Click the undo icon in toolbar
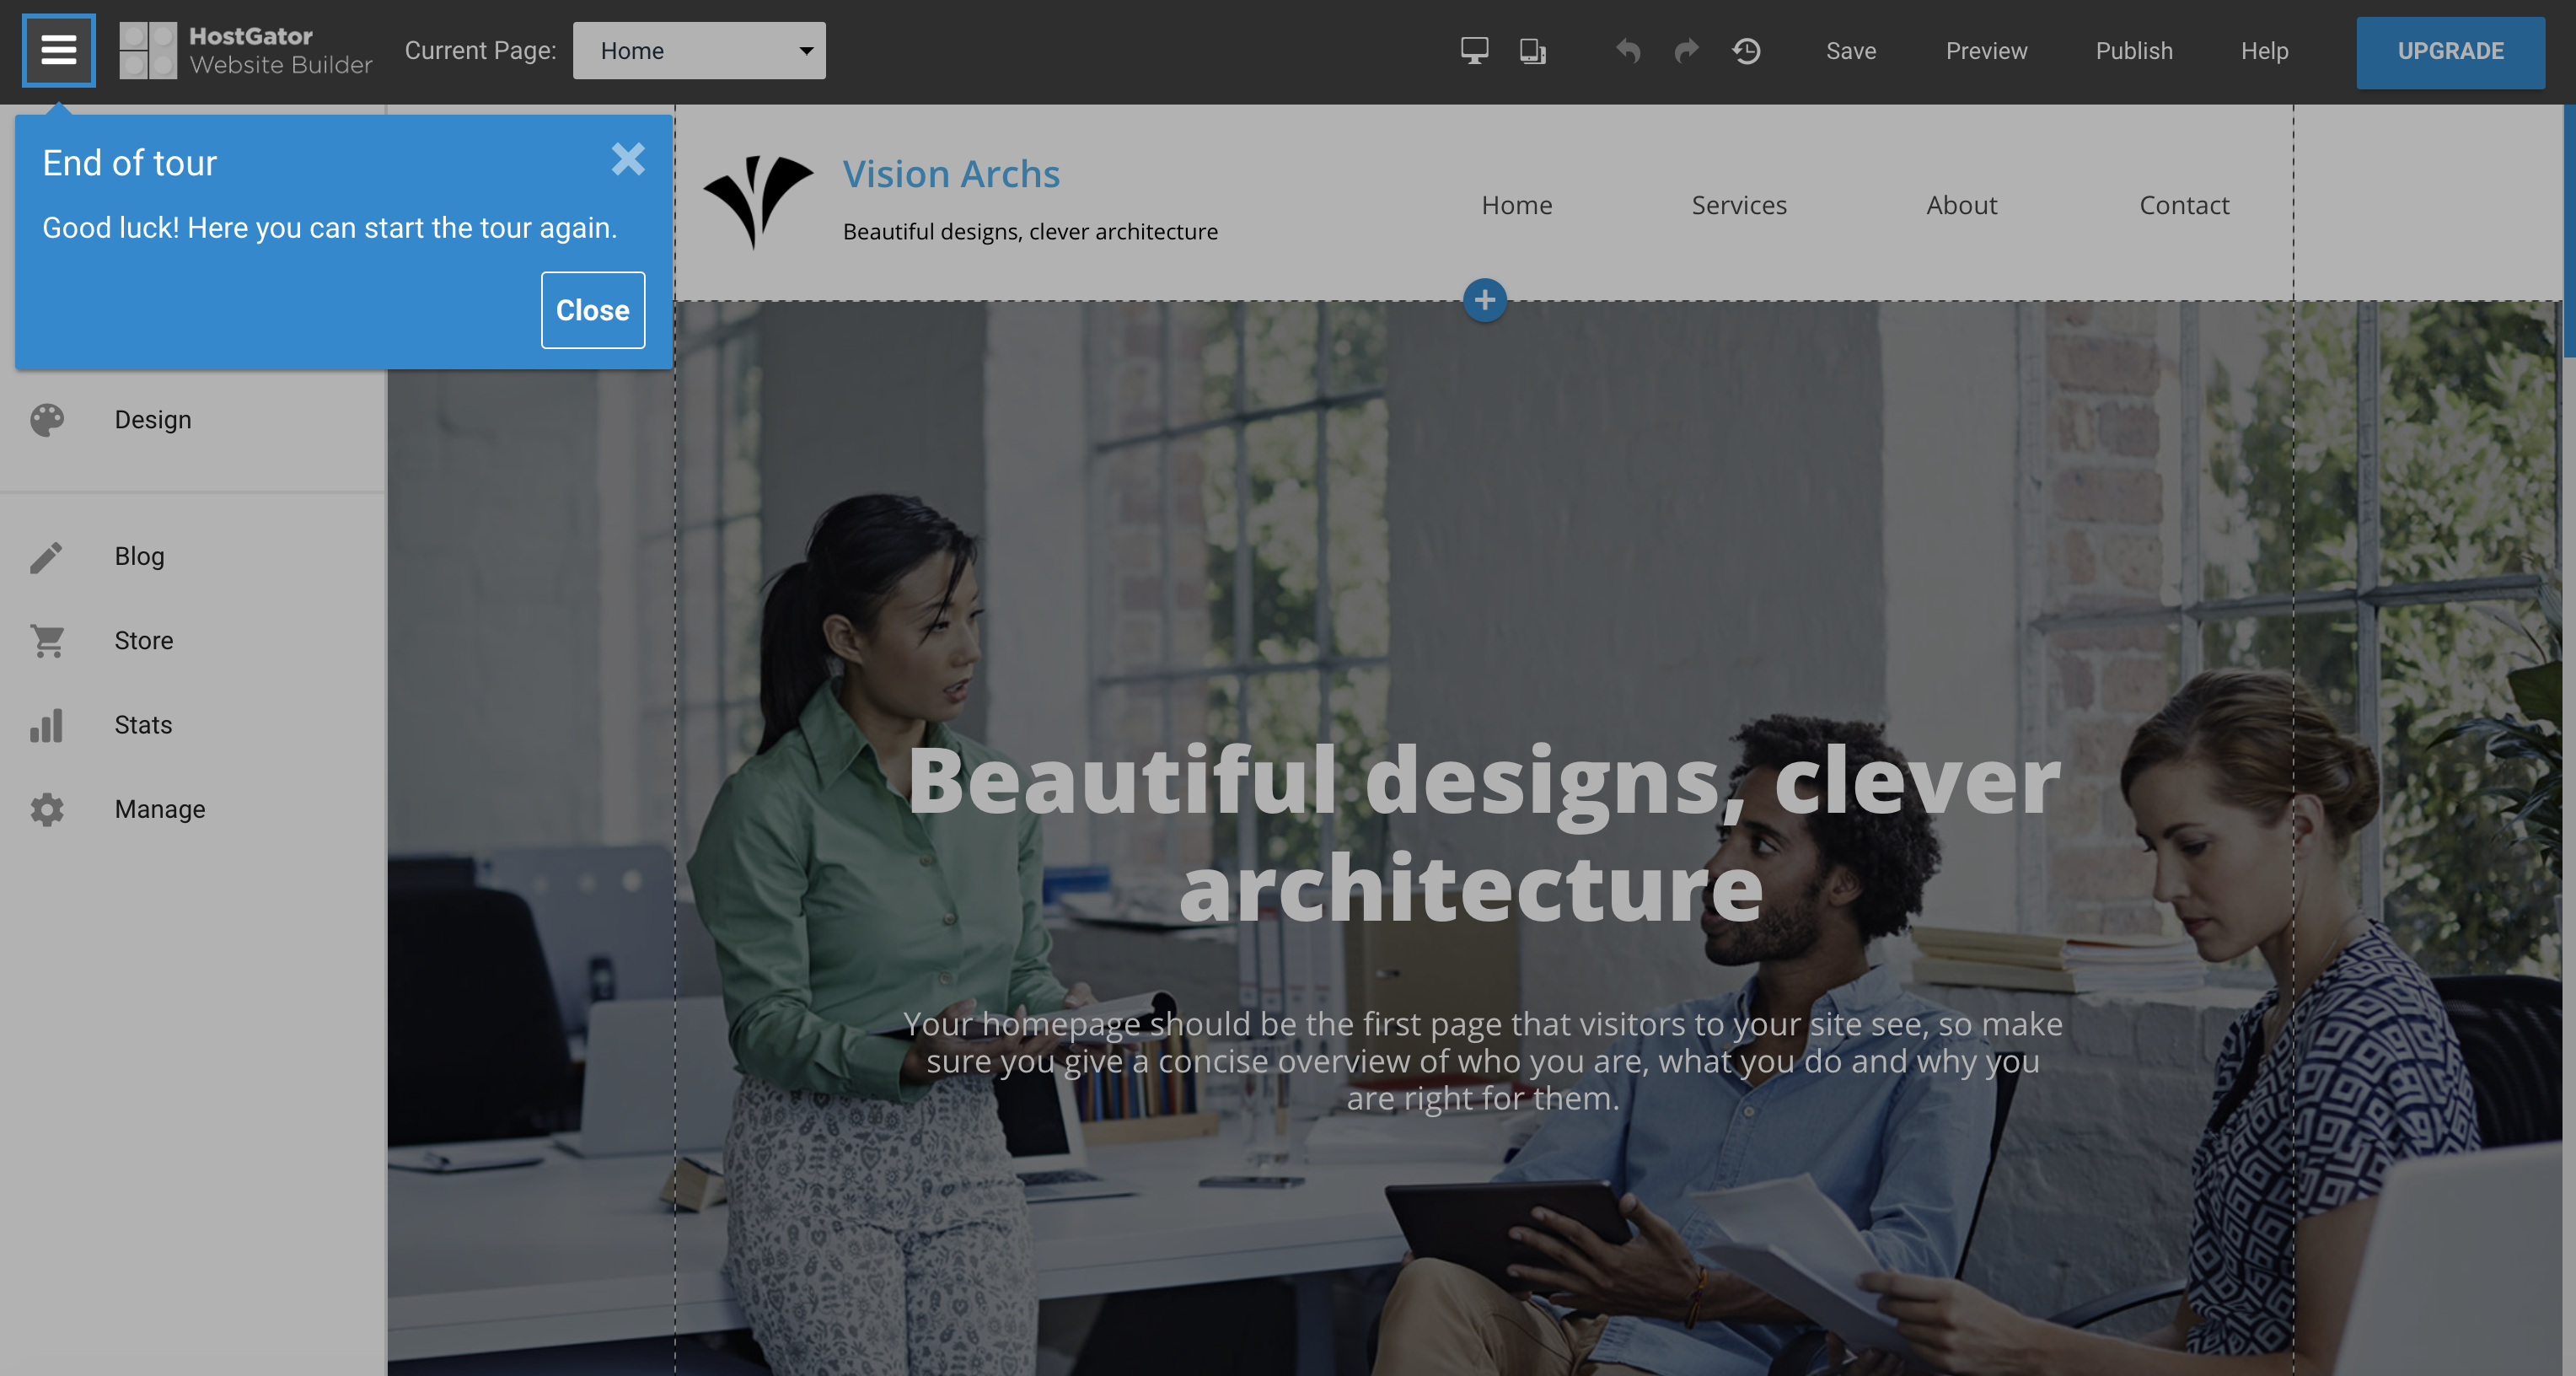Screen dimensions: 2576x1376 point(1627,50)
